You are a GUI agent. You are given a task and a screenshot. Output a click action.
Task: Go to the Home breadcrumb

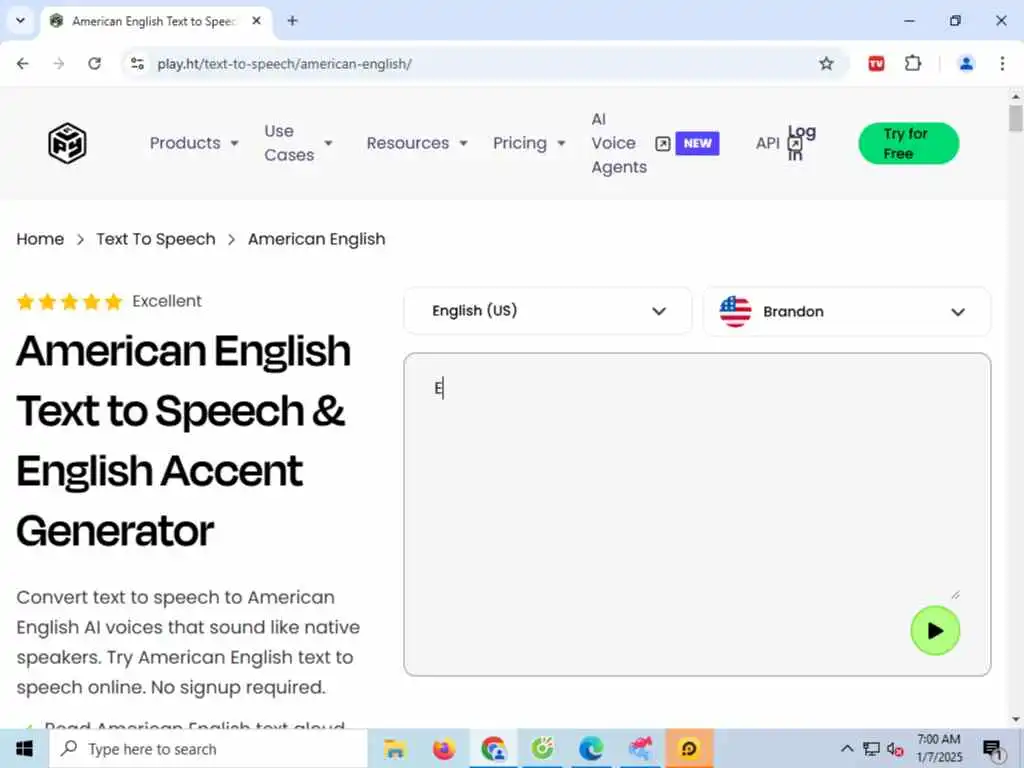40,239
